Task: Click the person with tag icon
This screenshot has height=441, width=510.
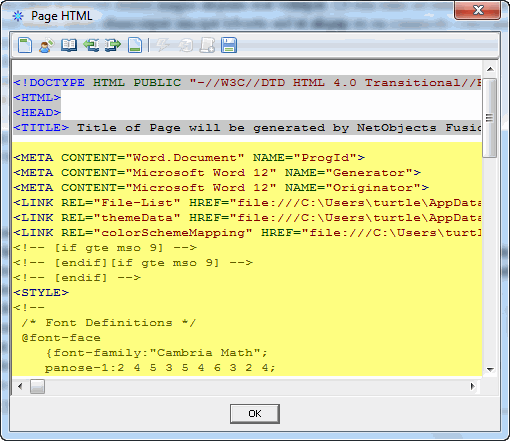Action: click(46, 45)
